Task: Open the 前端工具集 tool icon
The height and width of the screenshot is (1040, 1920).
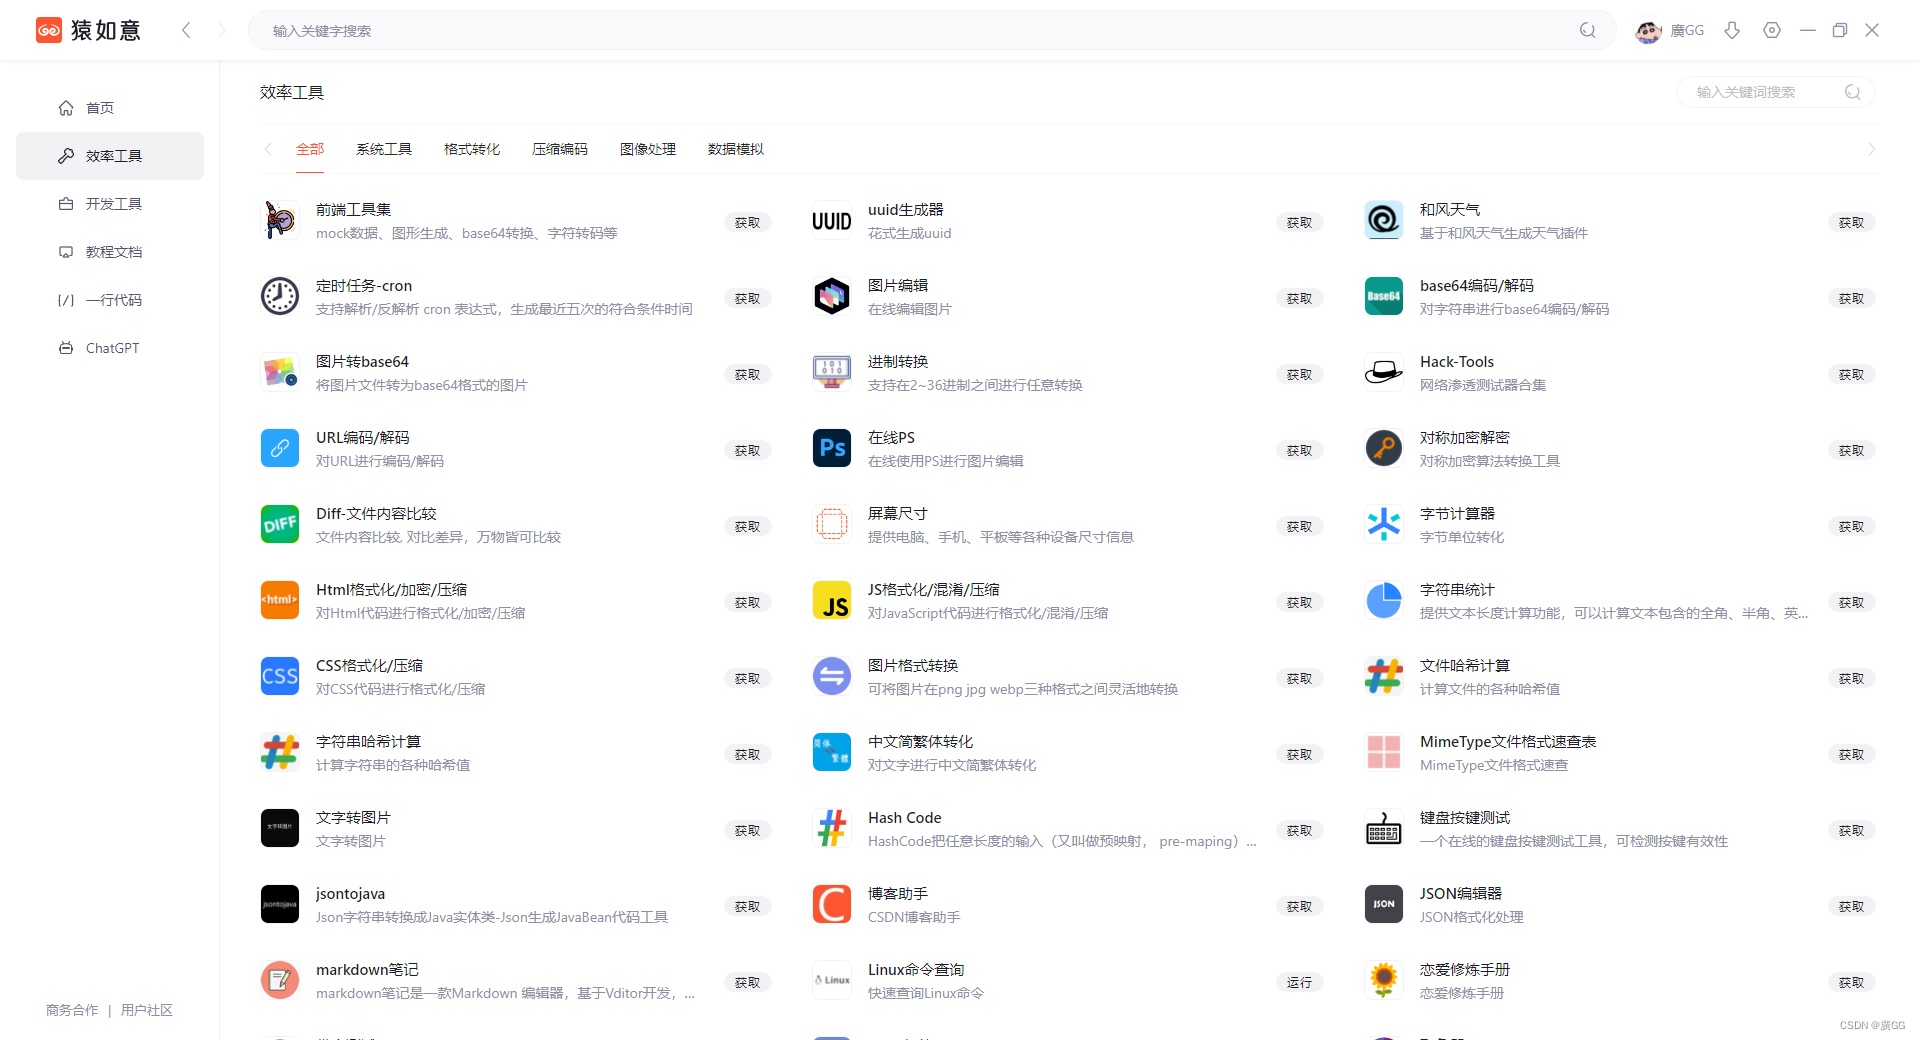Action: (x=280, y=221)
